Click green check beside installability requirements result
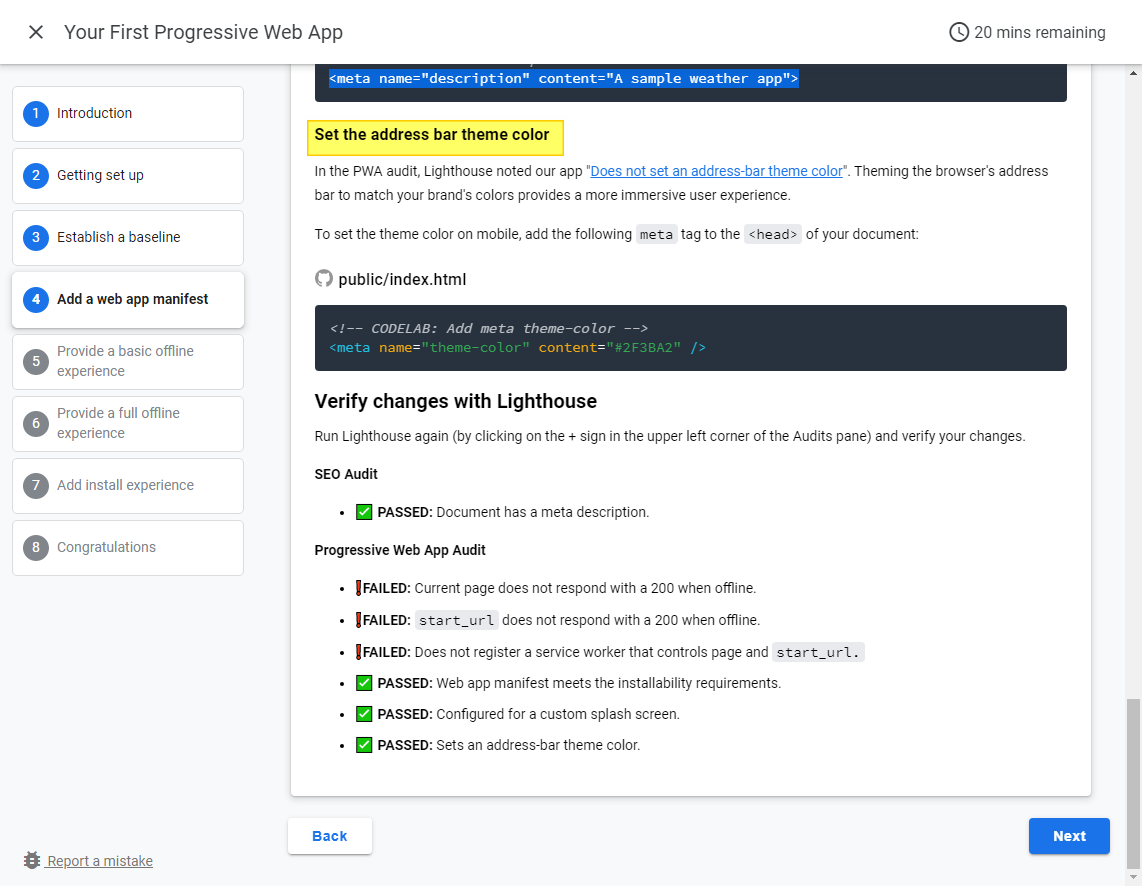 [364, 683]
